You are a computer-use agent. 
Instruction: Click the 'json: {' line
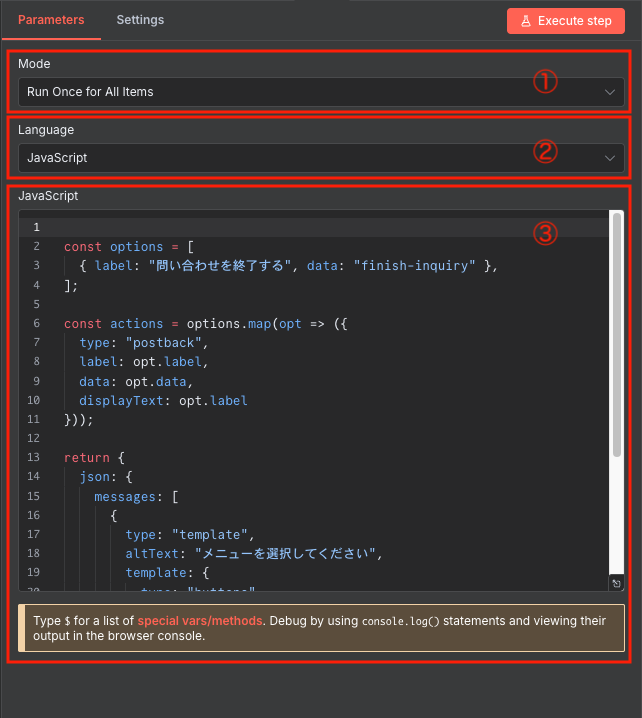click(x=106, y=477)
